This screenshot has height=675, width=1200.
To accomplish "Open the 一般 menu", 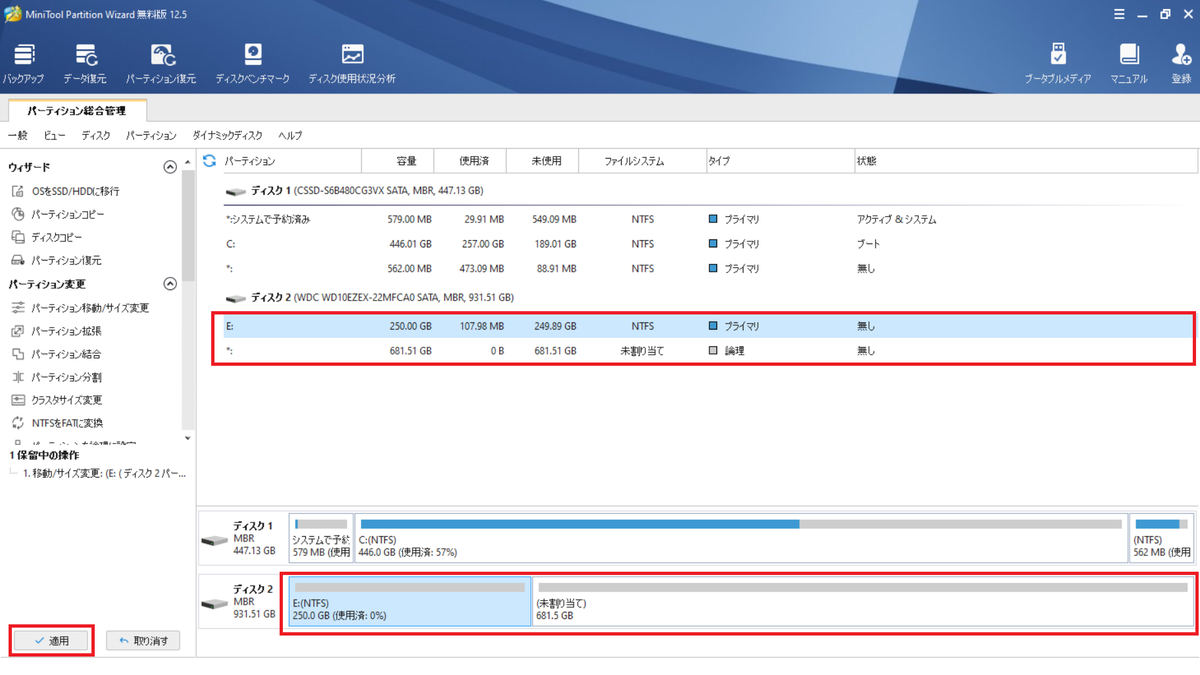I will click(x=18, y=135).
